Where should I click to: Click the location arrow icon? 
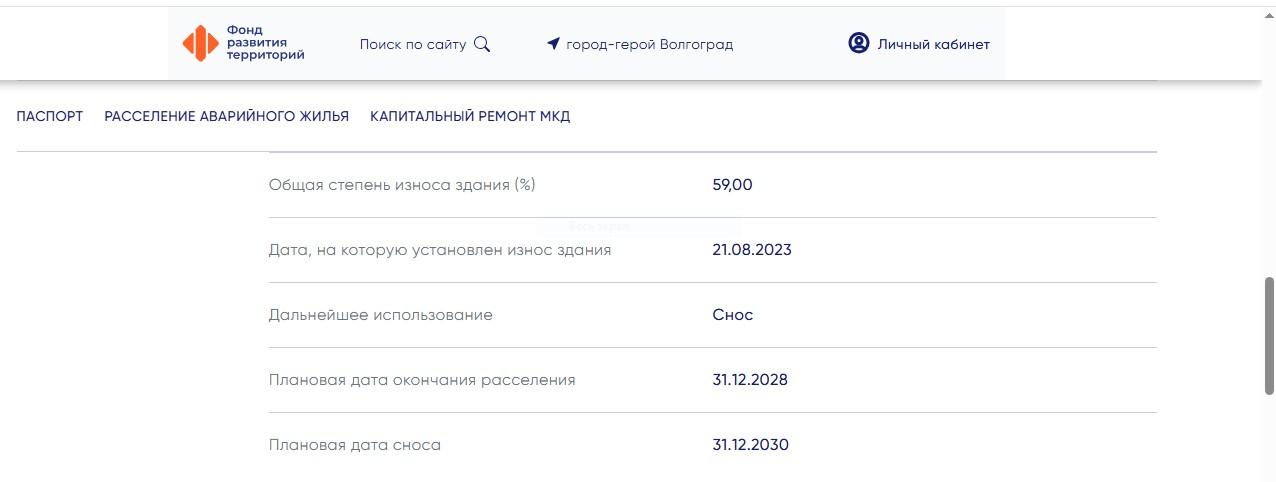pos(553,44)
